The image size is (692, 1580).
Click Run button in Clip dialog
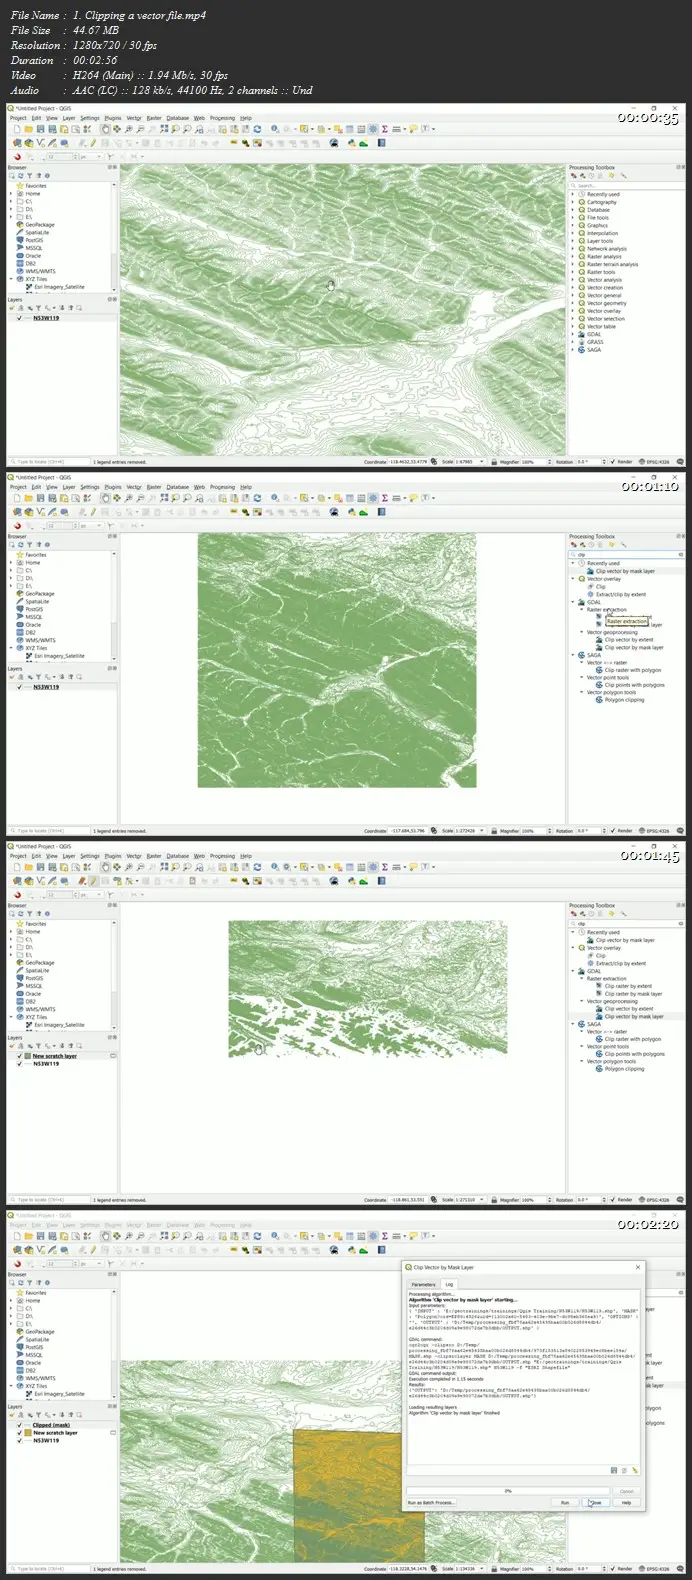point(564,1502)
